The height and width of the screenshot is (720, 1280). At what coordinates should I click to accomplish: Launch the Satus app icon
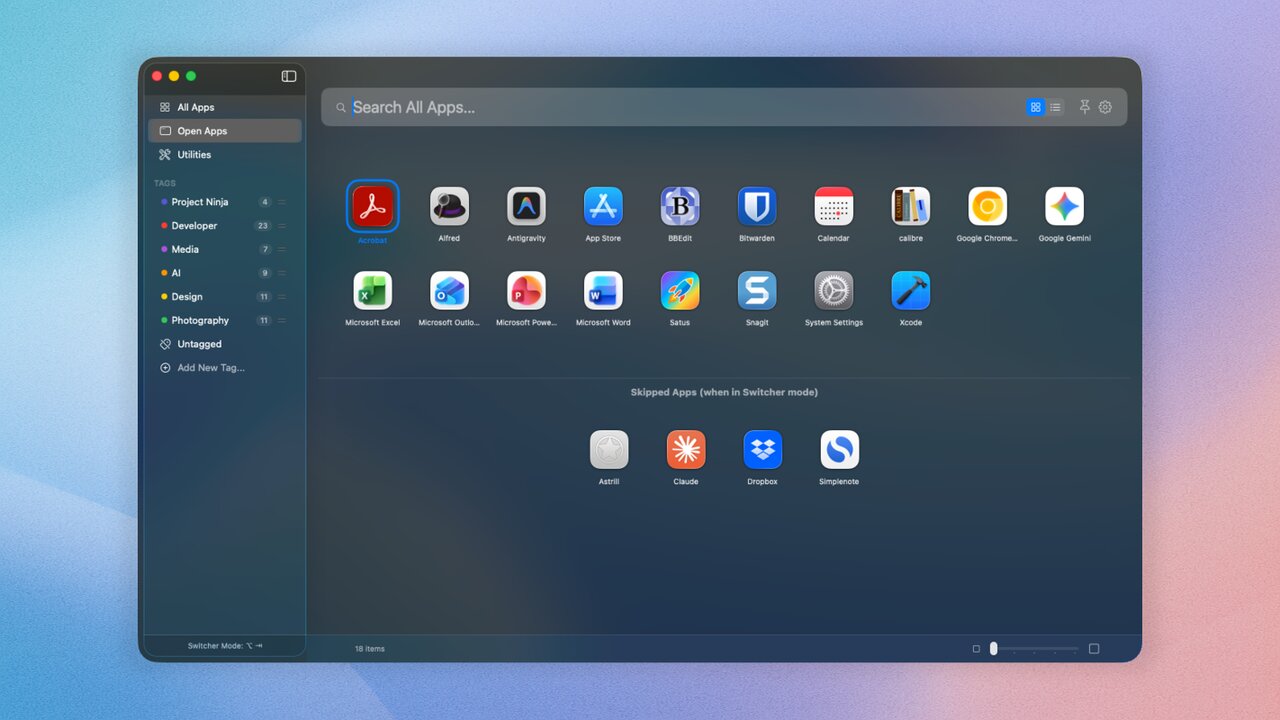(680, 290)
